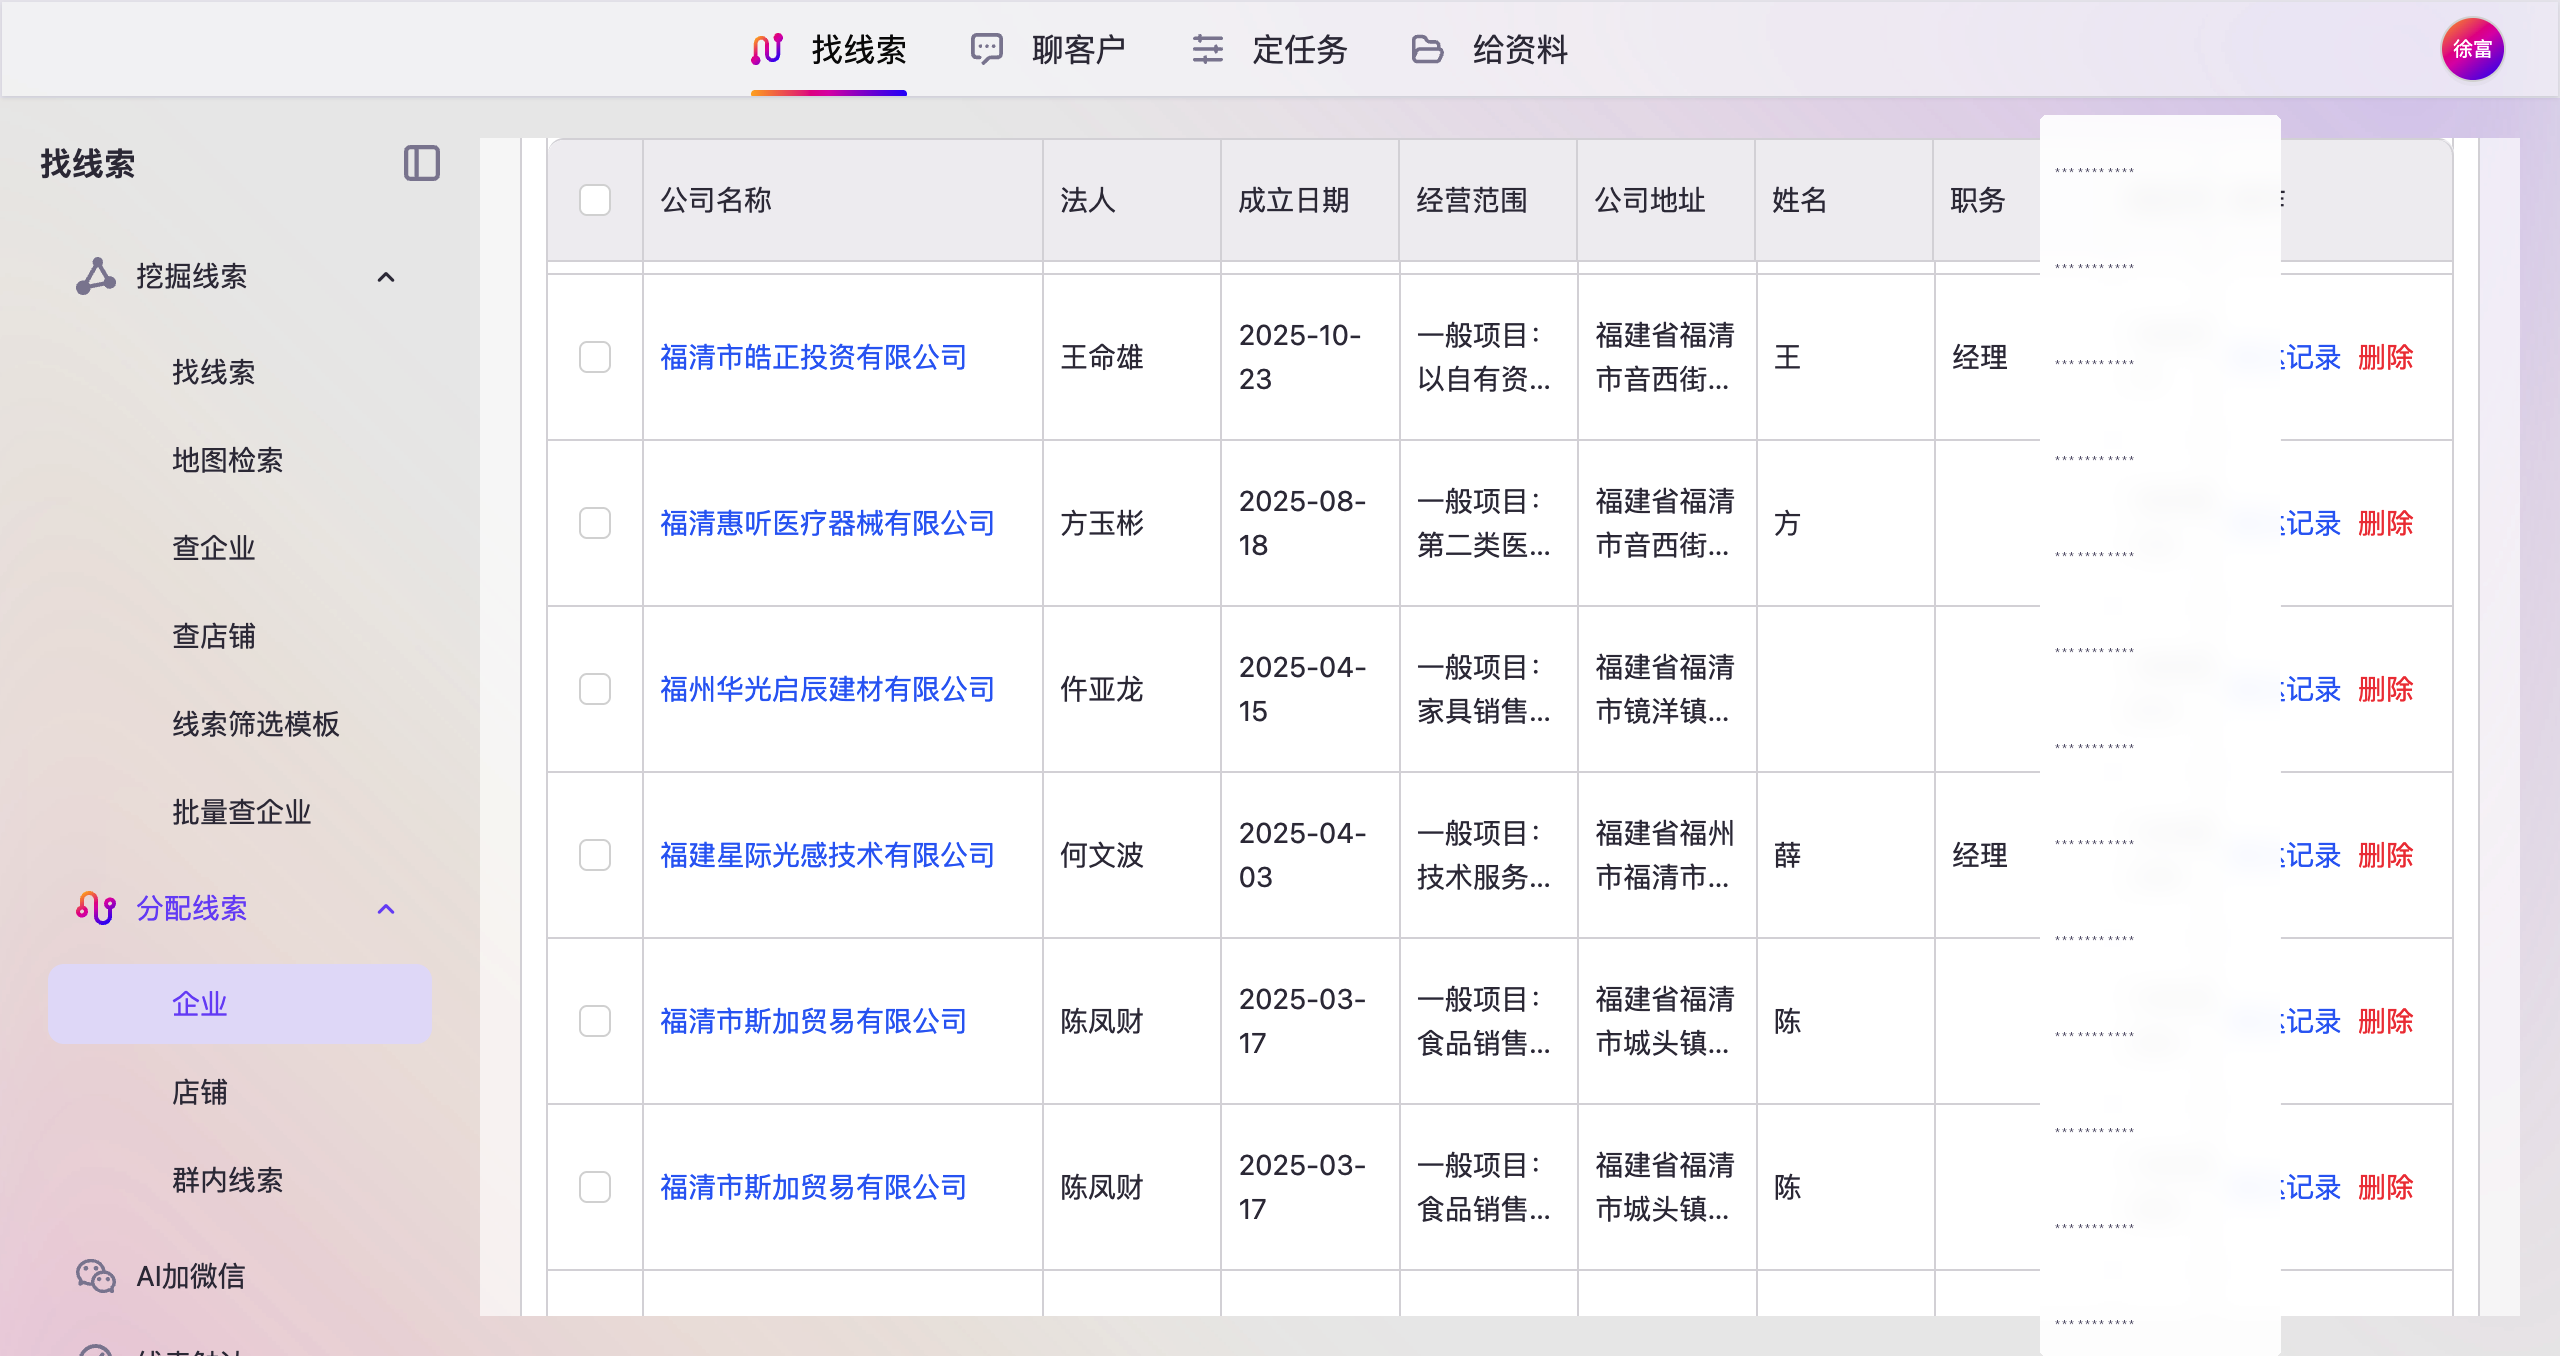Viewport: 2560px width, 1356px height.
Task: Click the 挖掘线索 network icon
Action: pyautogui.click(x=96, y=276)
